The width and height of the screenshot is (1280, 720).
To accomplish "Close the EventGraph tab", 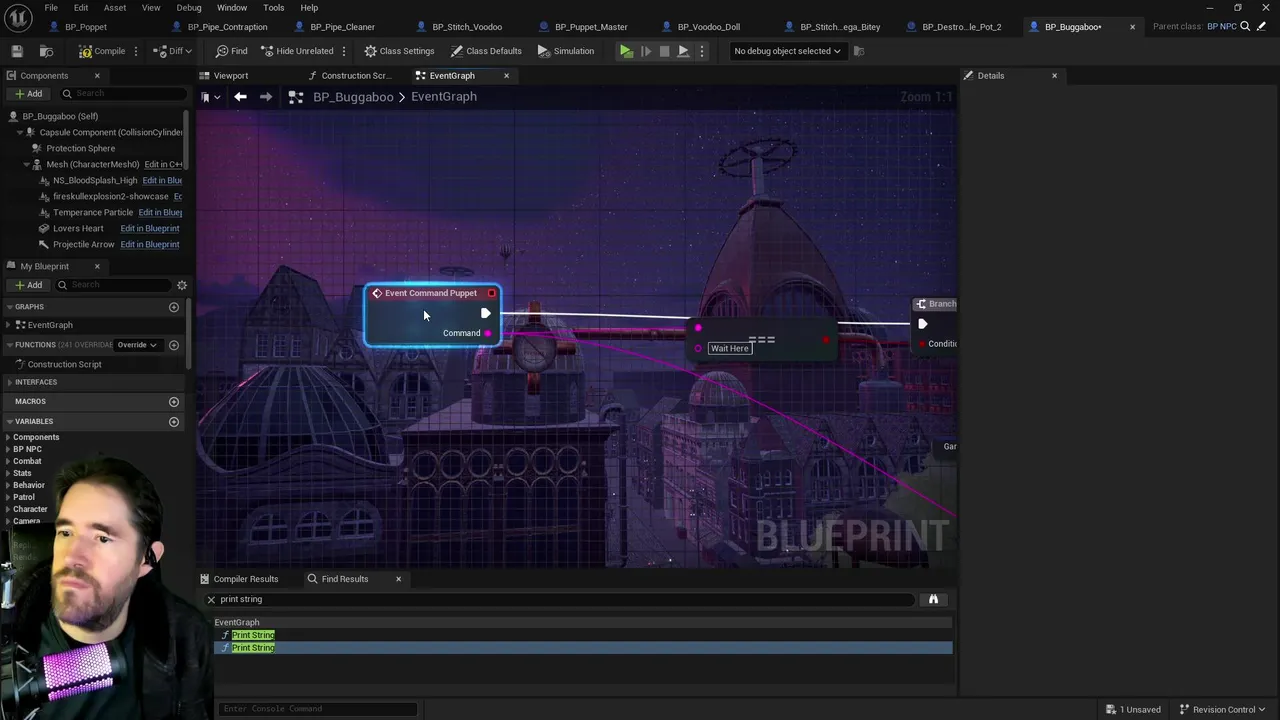I will (506, 76).
